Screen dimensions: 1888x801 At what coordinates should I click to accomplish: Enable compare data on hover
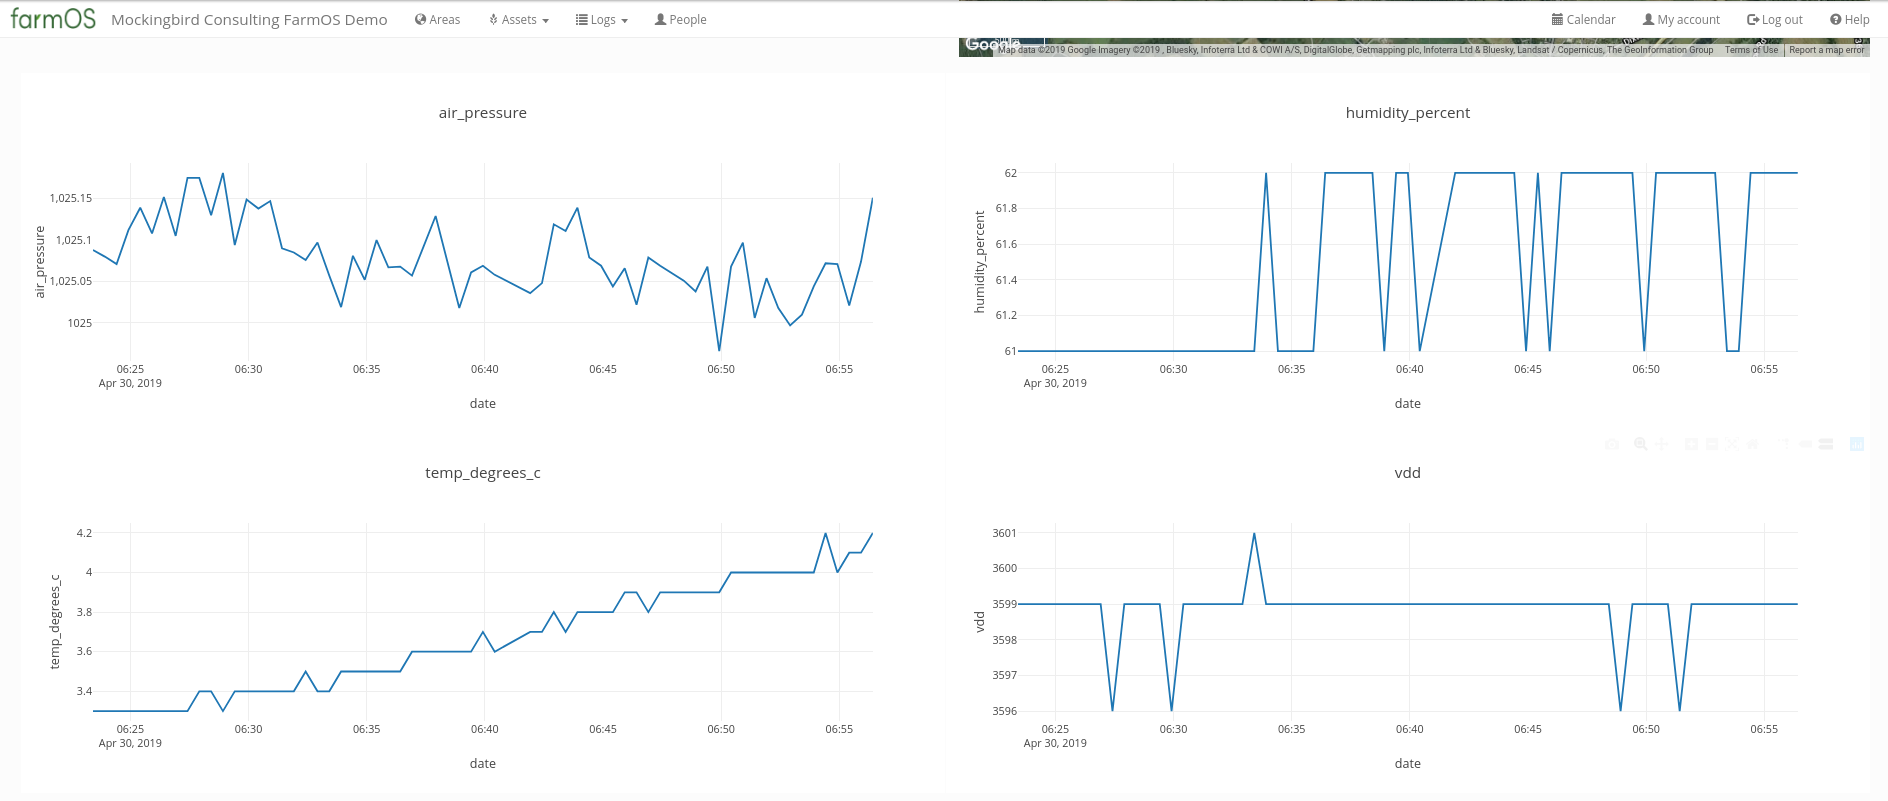(x=1826, y=444)
